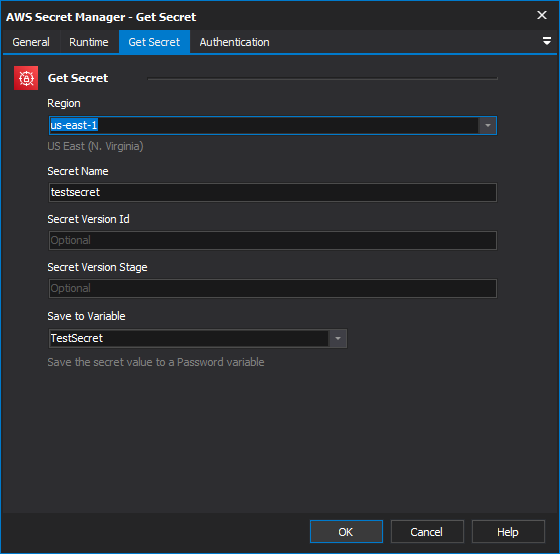Click the 'US East (N. Virginia)' hint text
The width and height of the screenshot is (560, 554).
(x=95, y=146)
